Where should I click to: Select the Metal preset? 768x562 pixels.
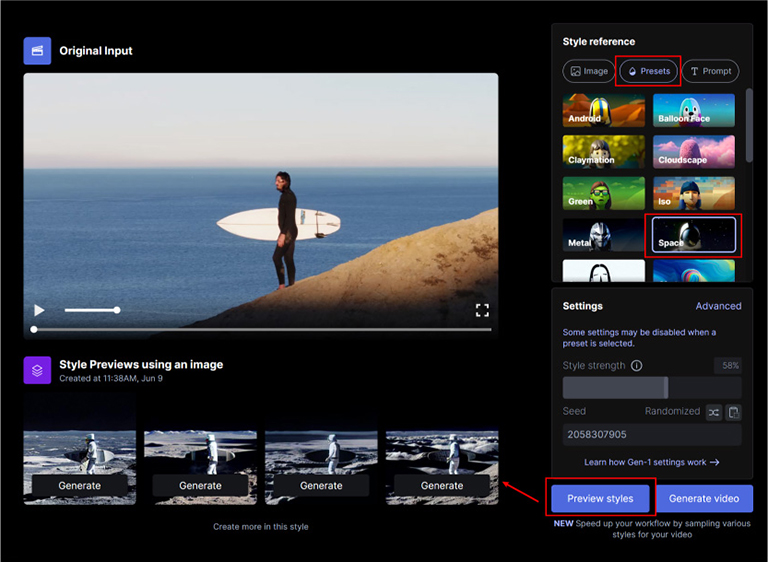point(603,235)
